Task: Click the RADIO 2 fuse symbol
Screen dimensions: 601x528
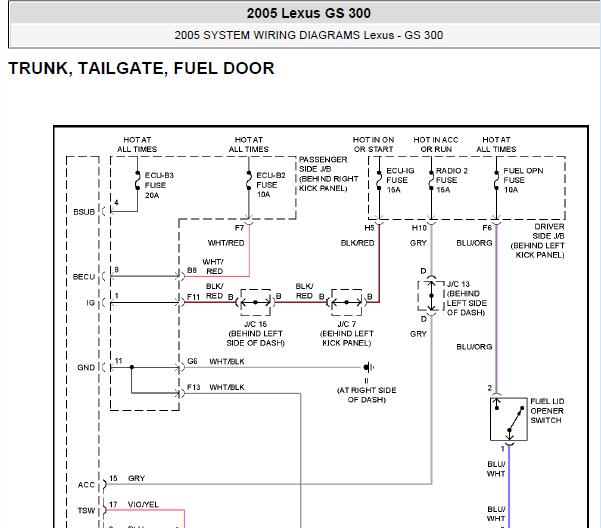Action: point(431,178)
